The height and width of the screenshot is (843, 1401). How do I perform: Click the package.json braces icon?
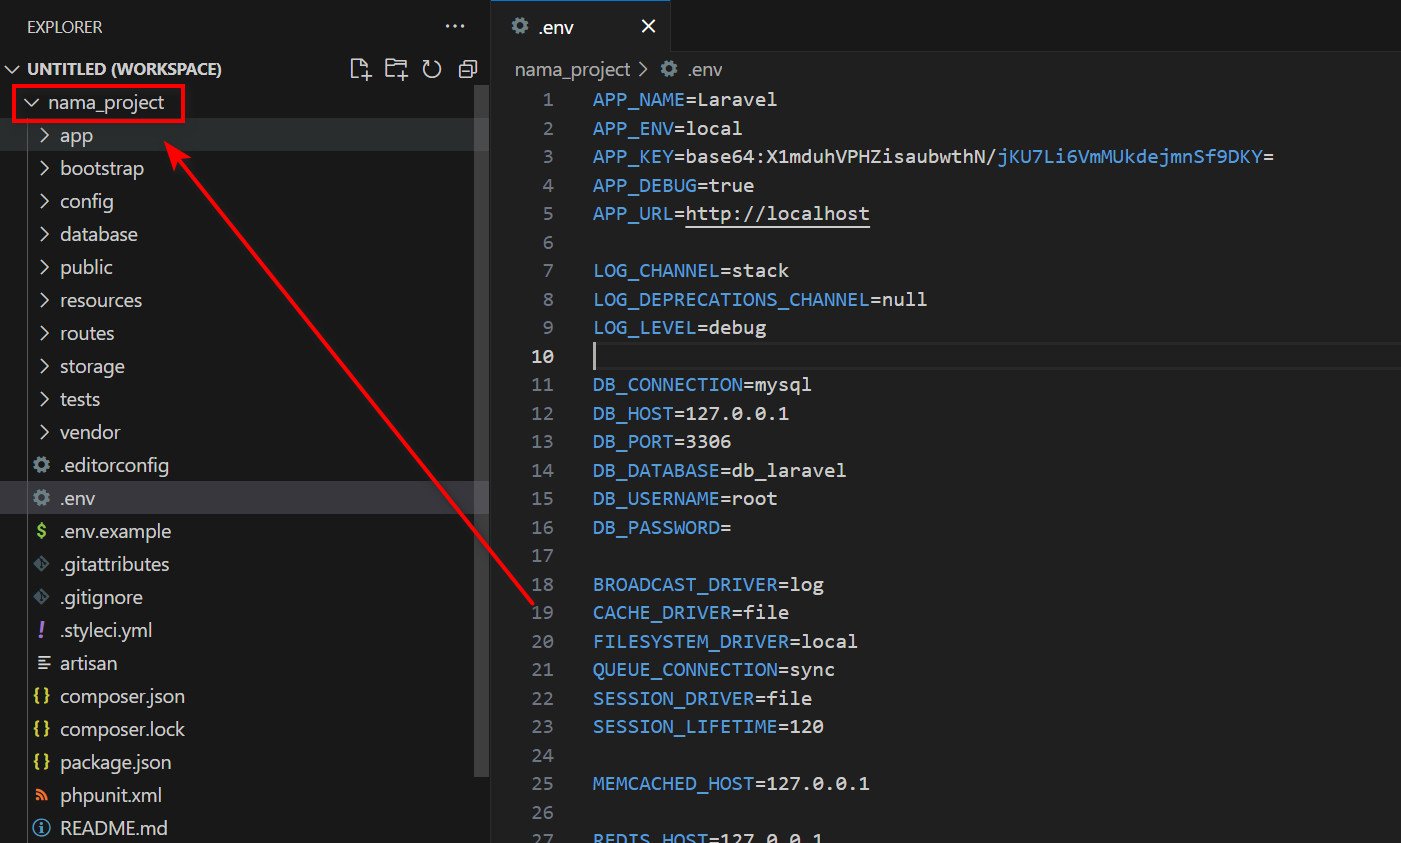coord(41,762)
